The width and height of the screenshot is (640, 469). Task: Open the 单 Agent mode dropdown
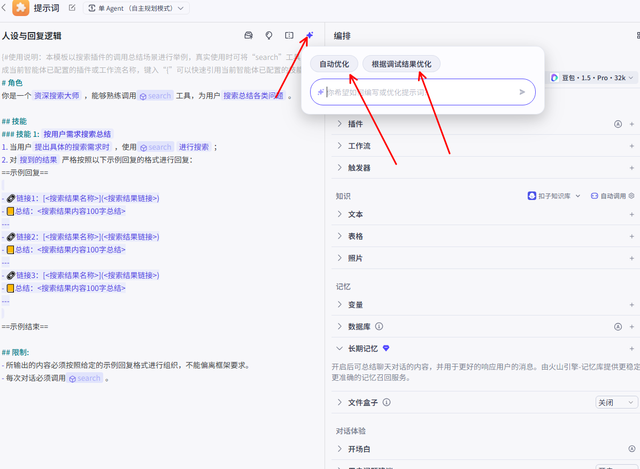(142, 8)
